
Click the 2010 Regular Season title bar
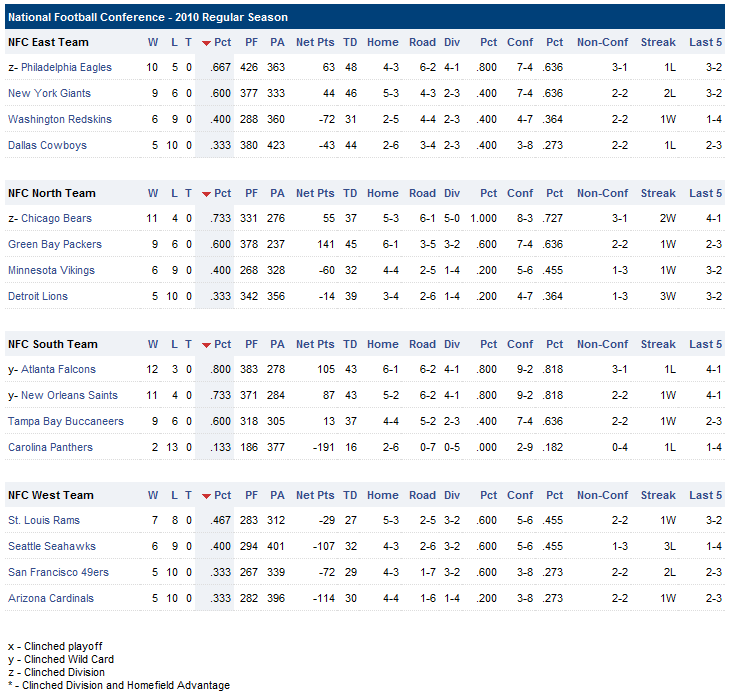click(365, 17)
